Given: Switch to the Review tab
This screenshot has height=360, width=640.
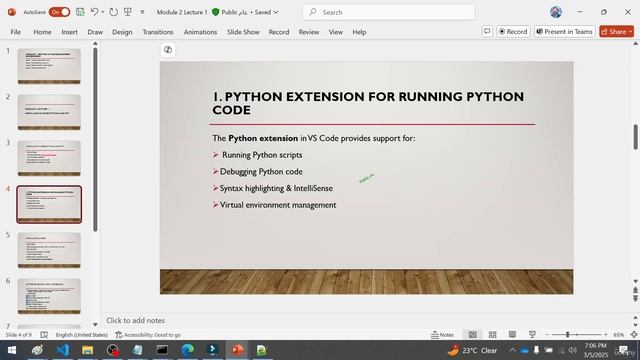Looking at the screenshot, I should (x=309, y=32).
